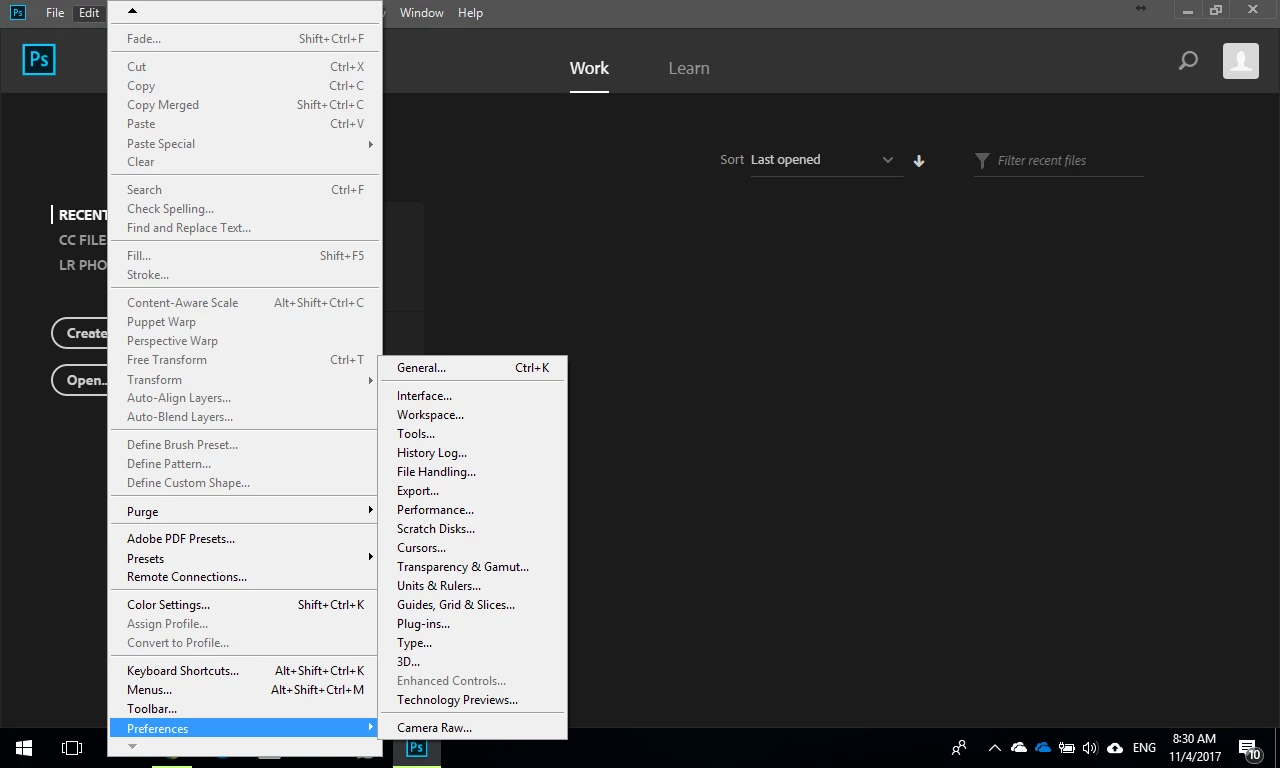Open Performance preferences
Screen dimensions: 1280x768
472,510
